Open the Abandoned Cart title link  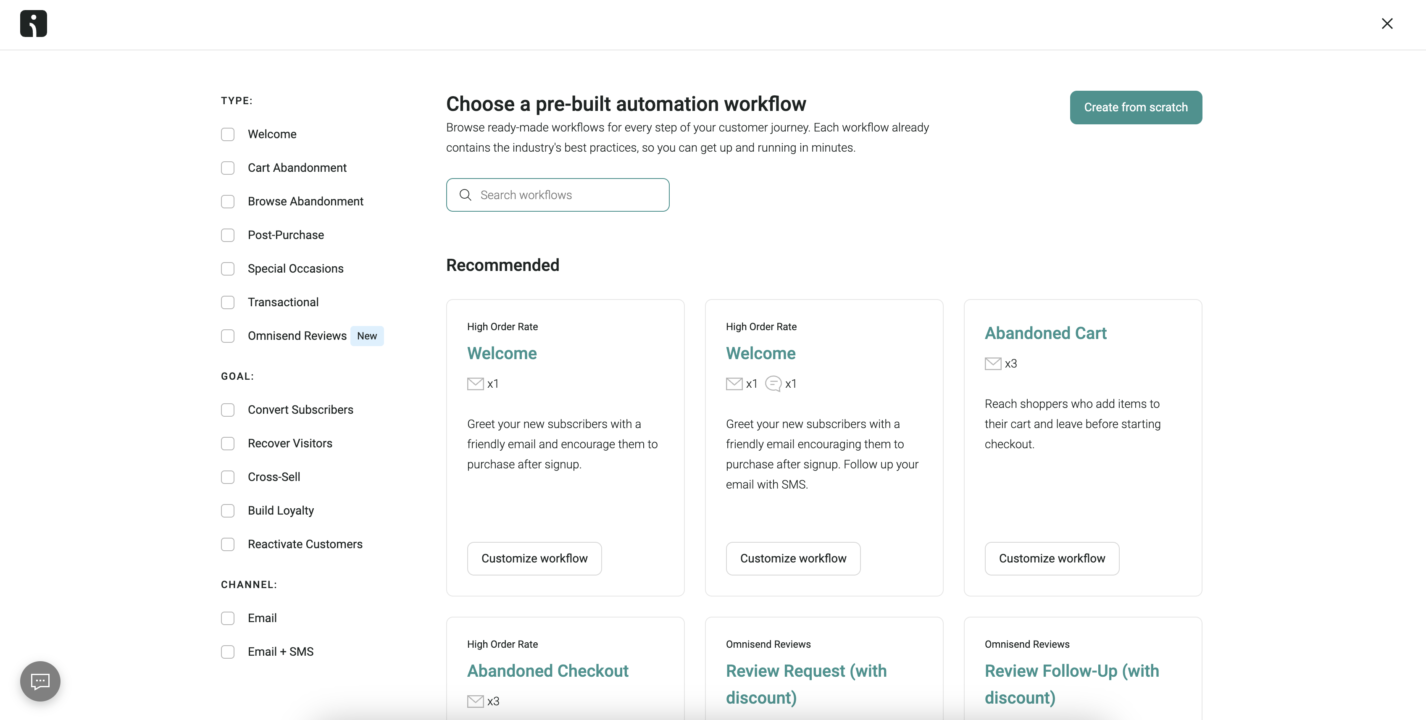coord(1046,333)
